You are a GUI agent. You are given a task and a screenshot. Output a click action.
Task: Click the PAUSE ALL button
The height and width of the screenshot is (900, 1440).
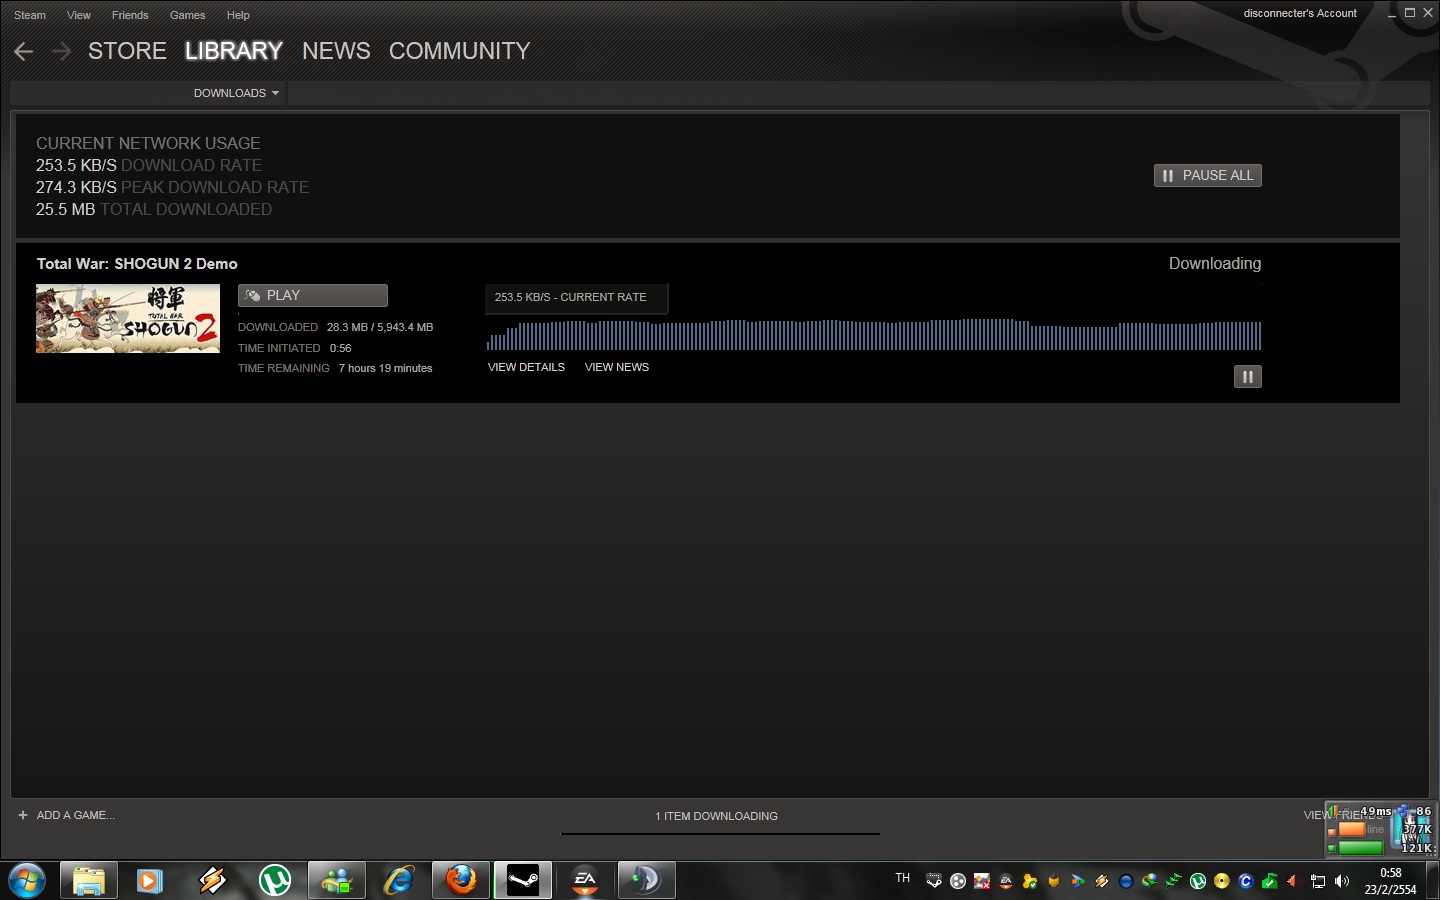pyautogui.click(x=1208, y=175)
